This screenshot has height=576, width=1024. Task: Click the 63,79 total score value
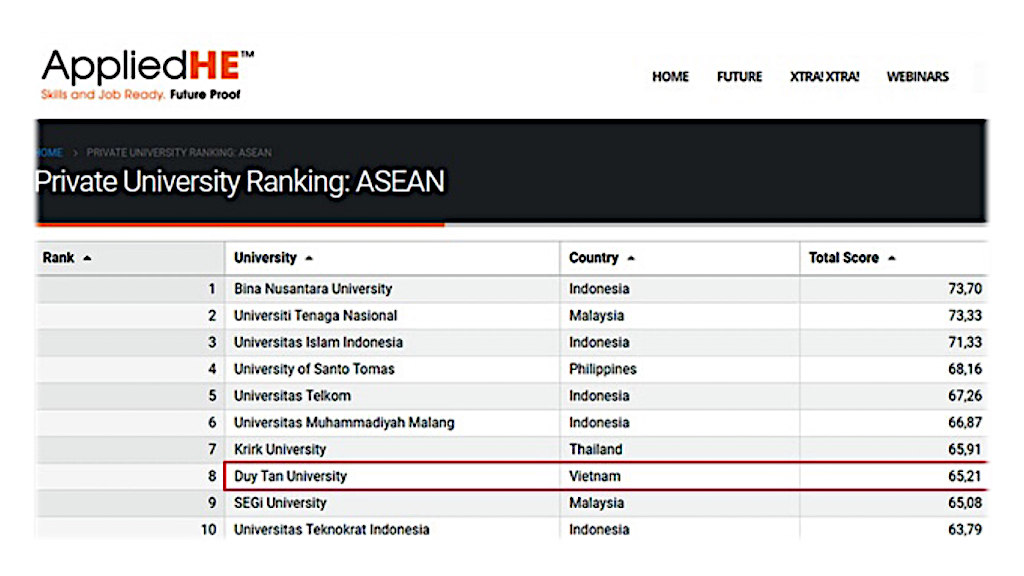pyautogui.click(x=965, y=529)
